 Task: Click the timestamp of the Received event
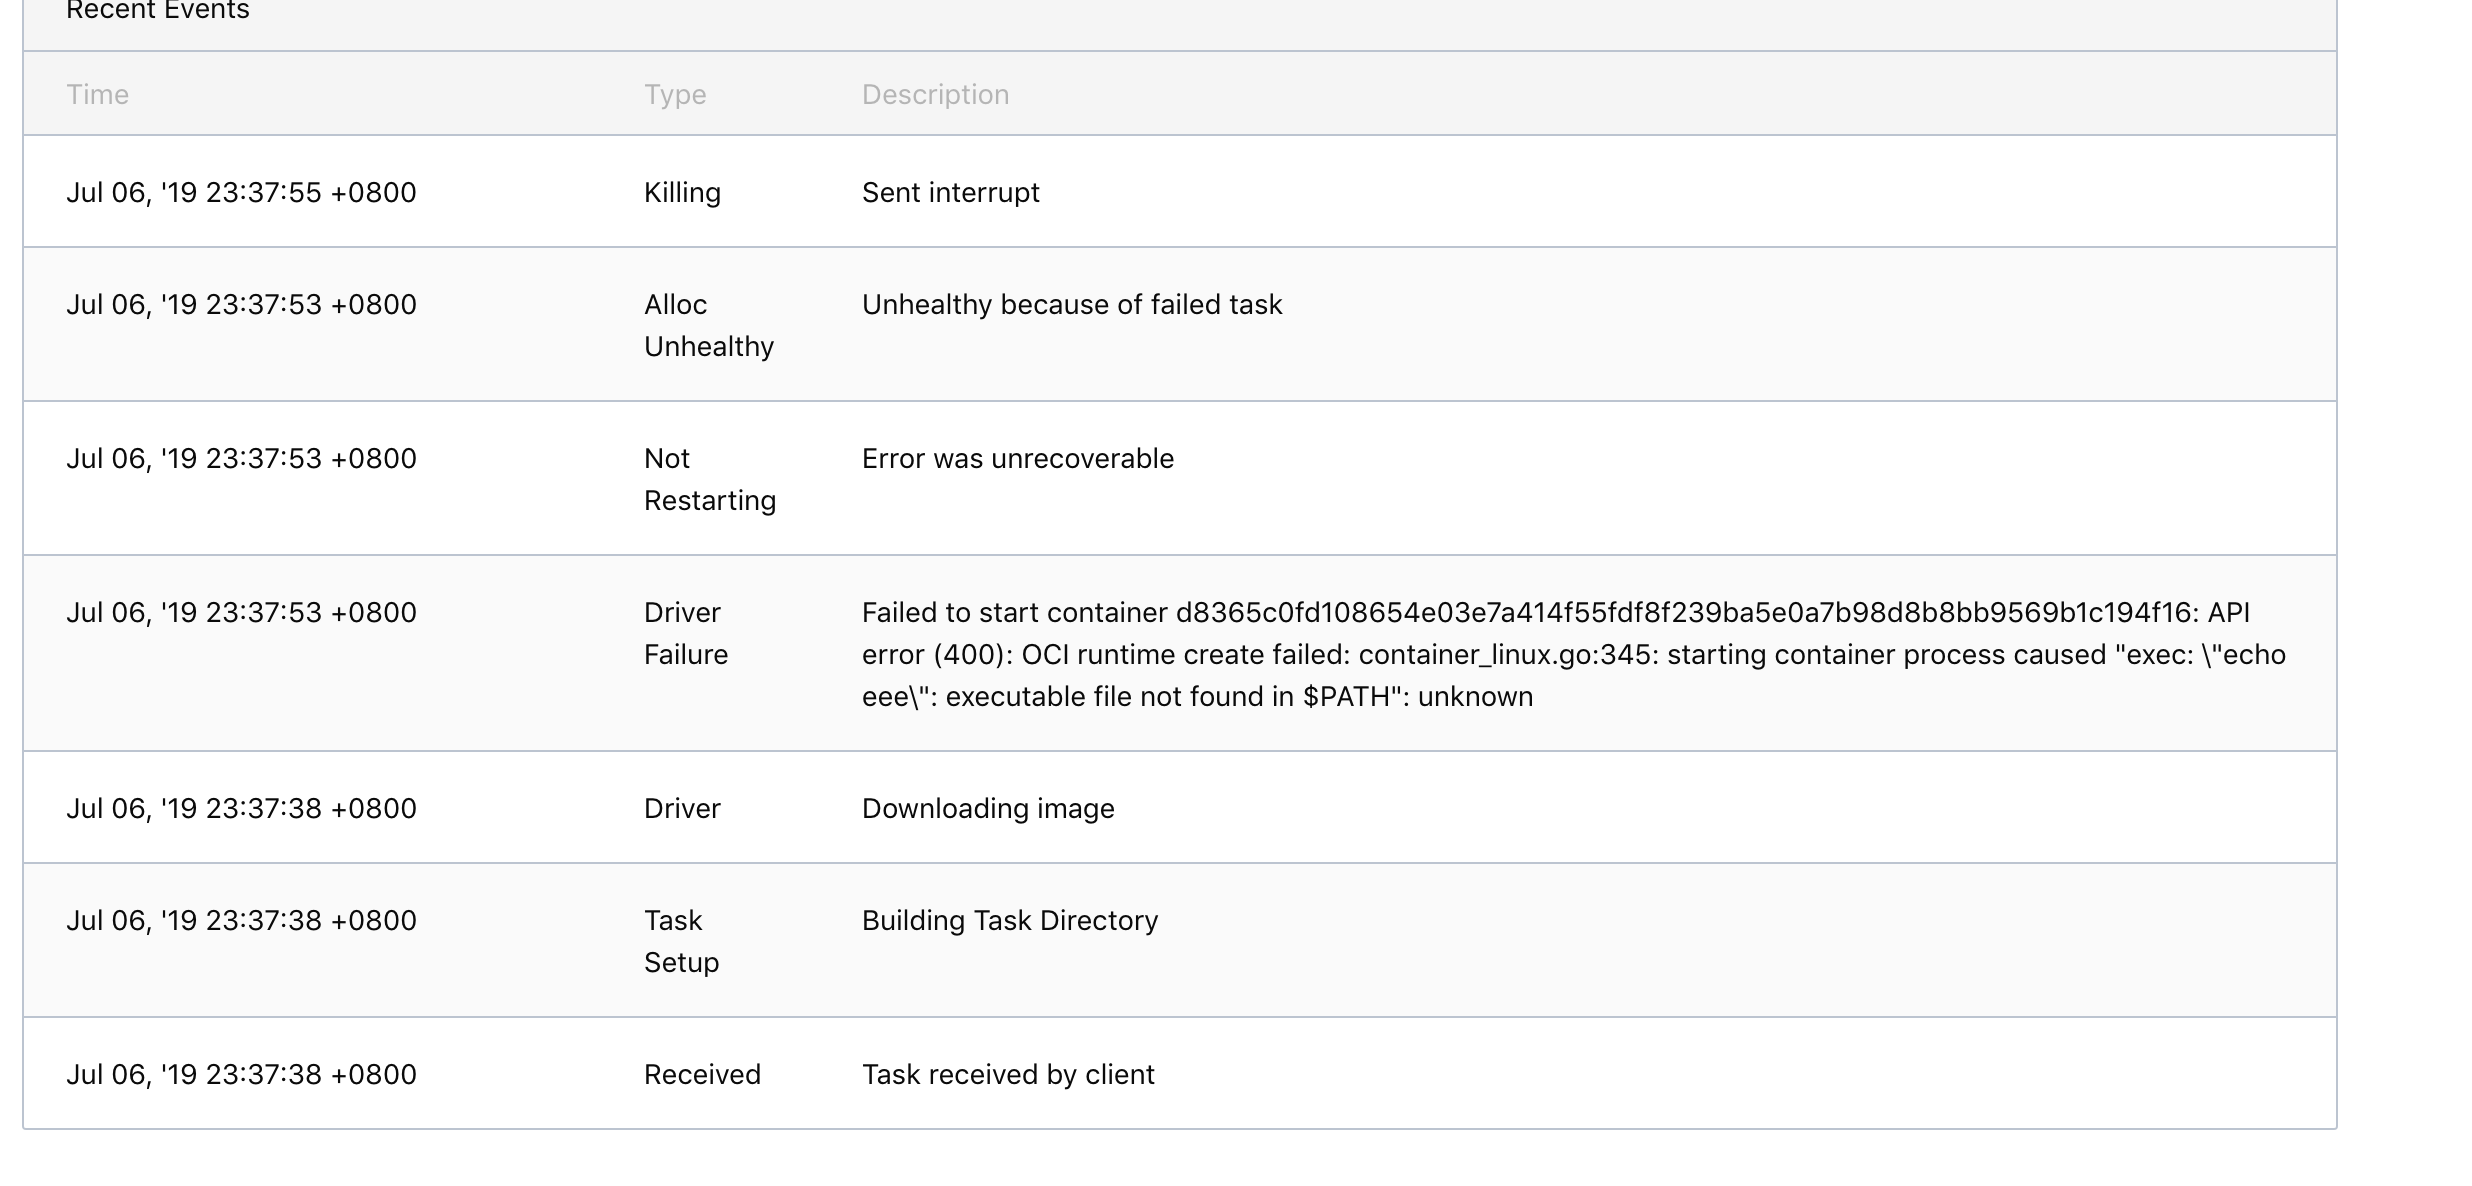(241, 1074)
